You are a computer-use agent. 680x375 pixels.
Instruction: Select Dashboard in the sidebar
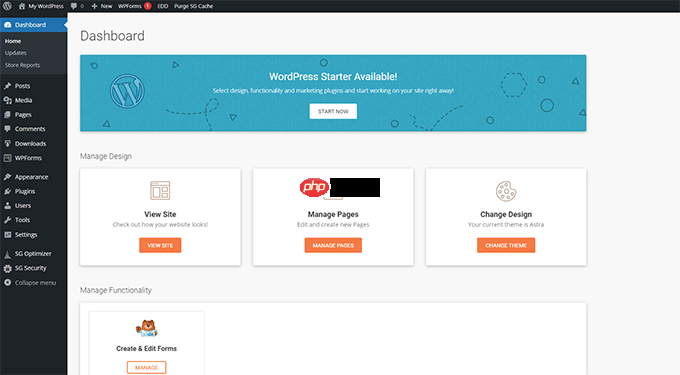(33, 25)
